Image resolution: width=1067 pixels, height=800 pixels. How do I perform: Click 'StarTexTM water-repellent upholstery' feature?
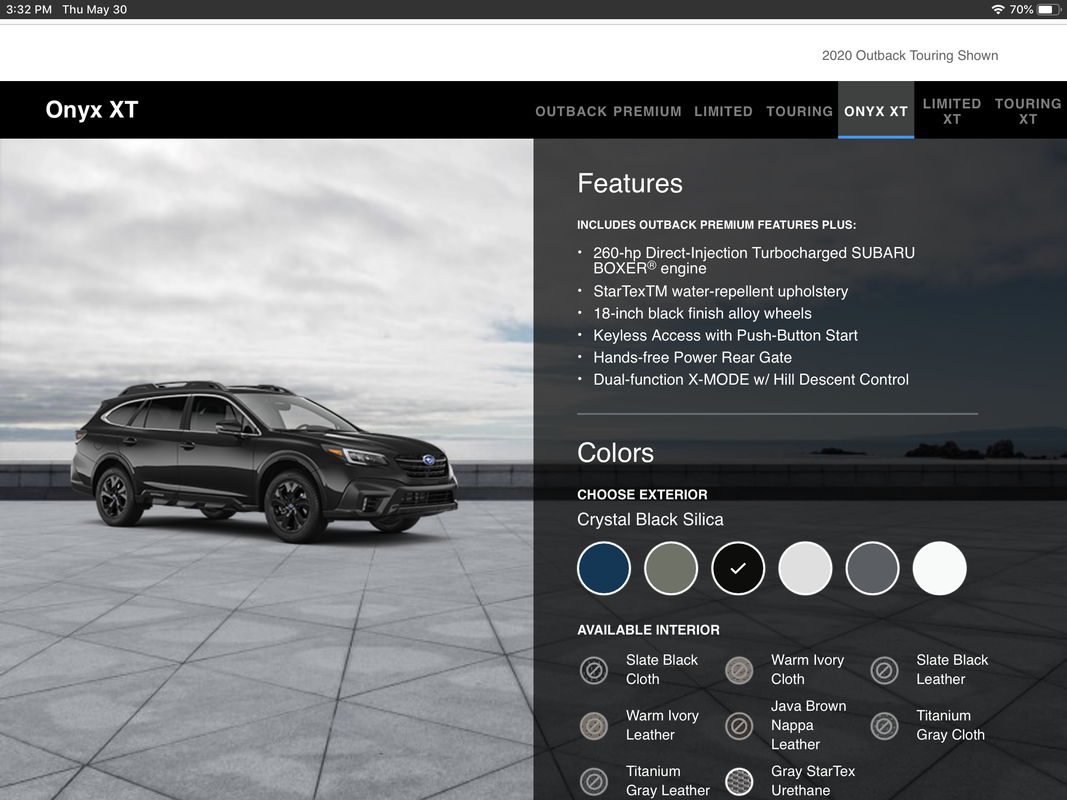point(721,291)
